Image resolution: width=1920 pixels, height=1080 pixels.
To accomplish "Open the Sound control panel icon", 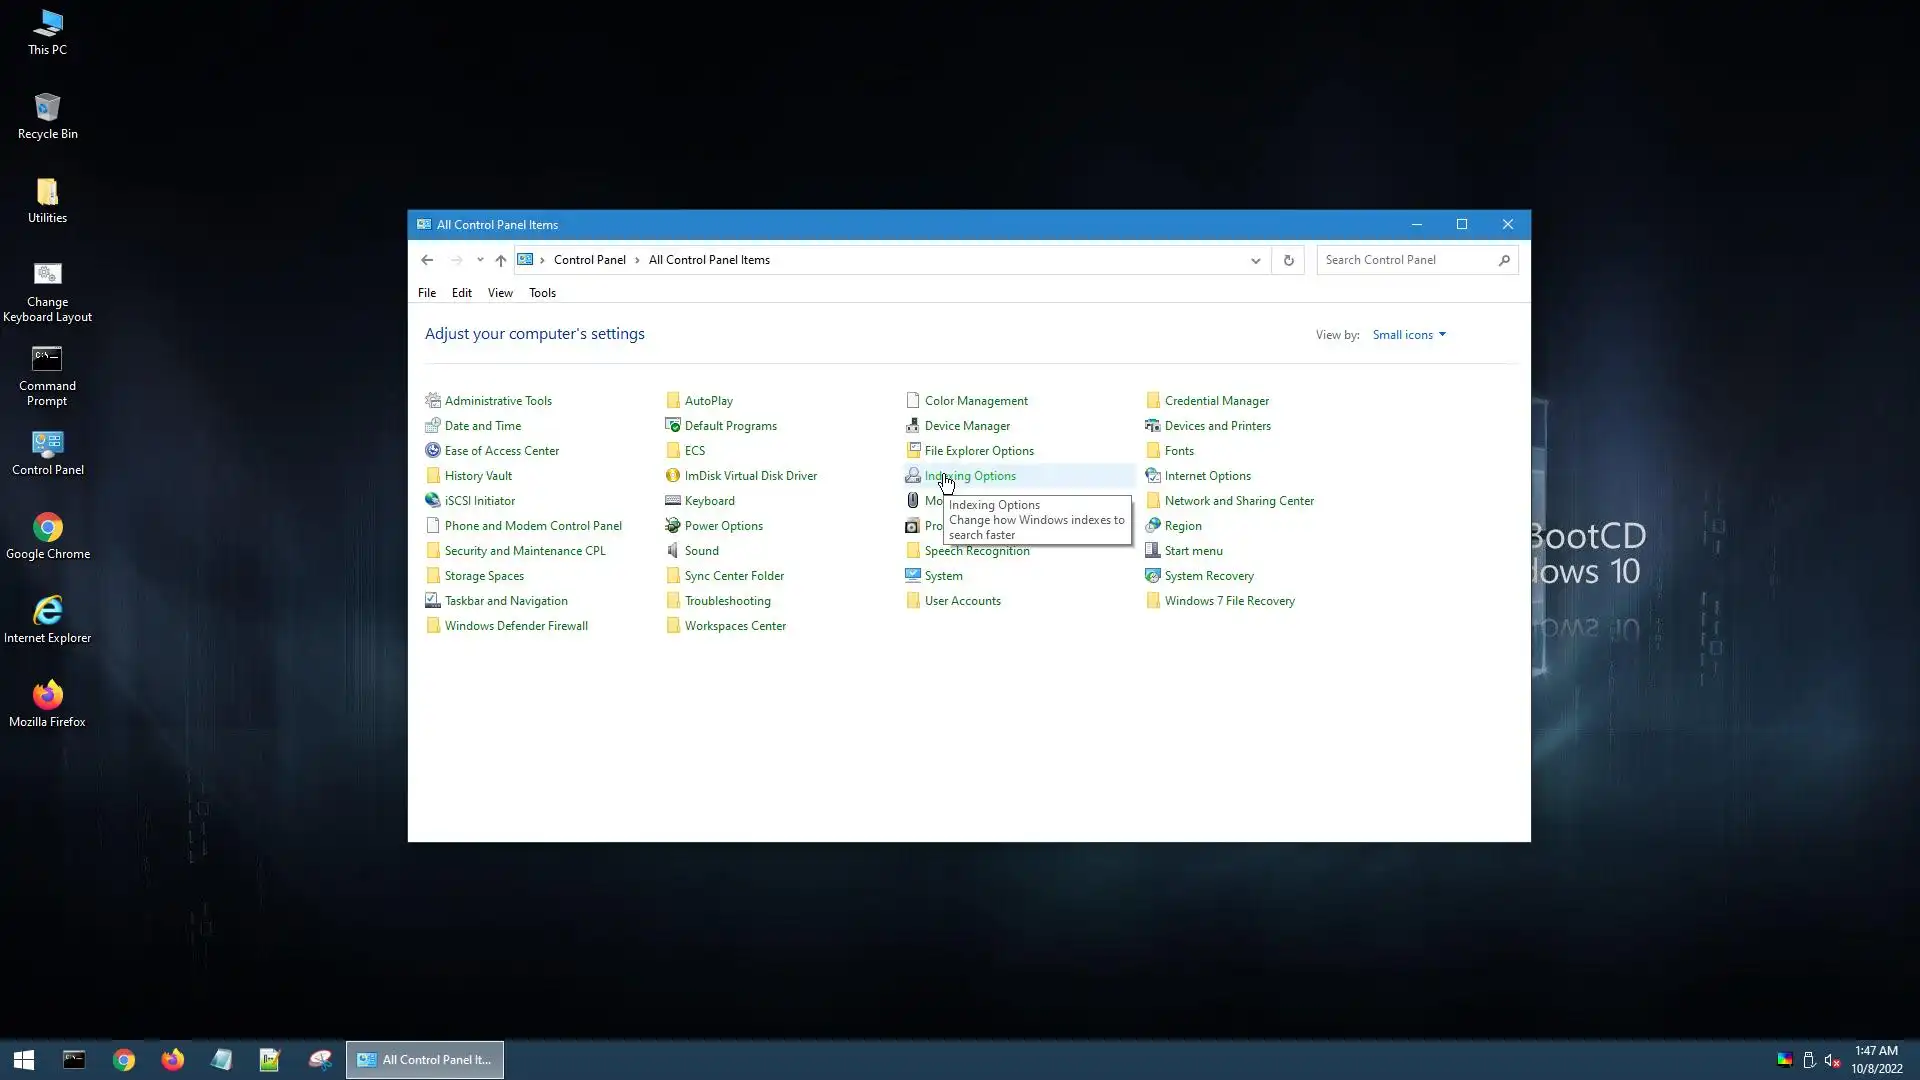I will coord(701,550).
